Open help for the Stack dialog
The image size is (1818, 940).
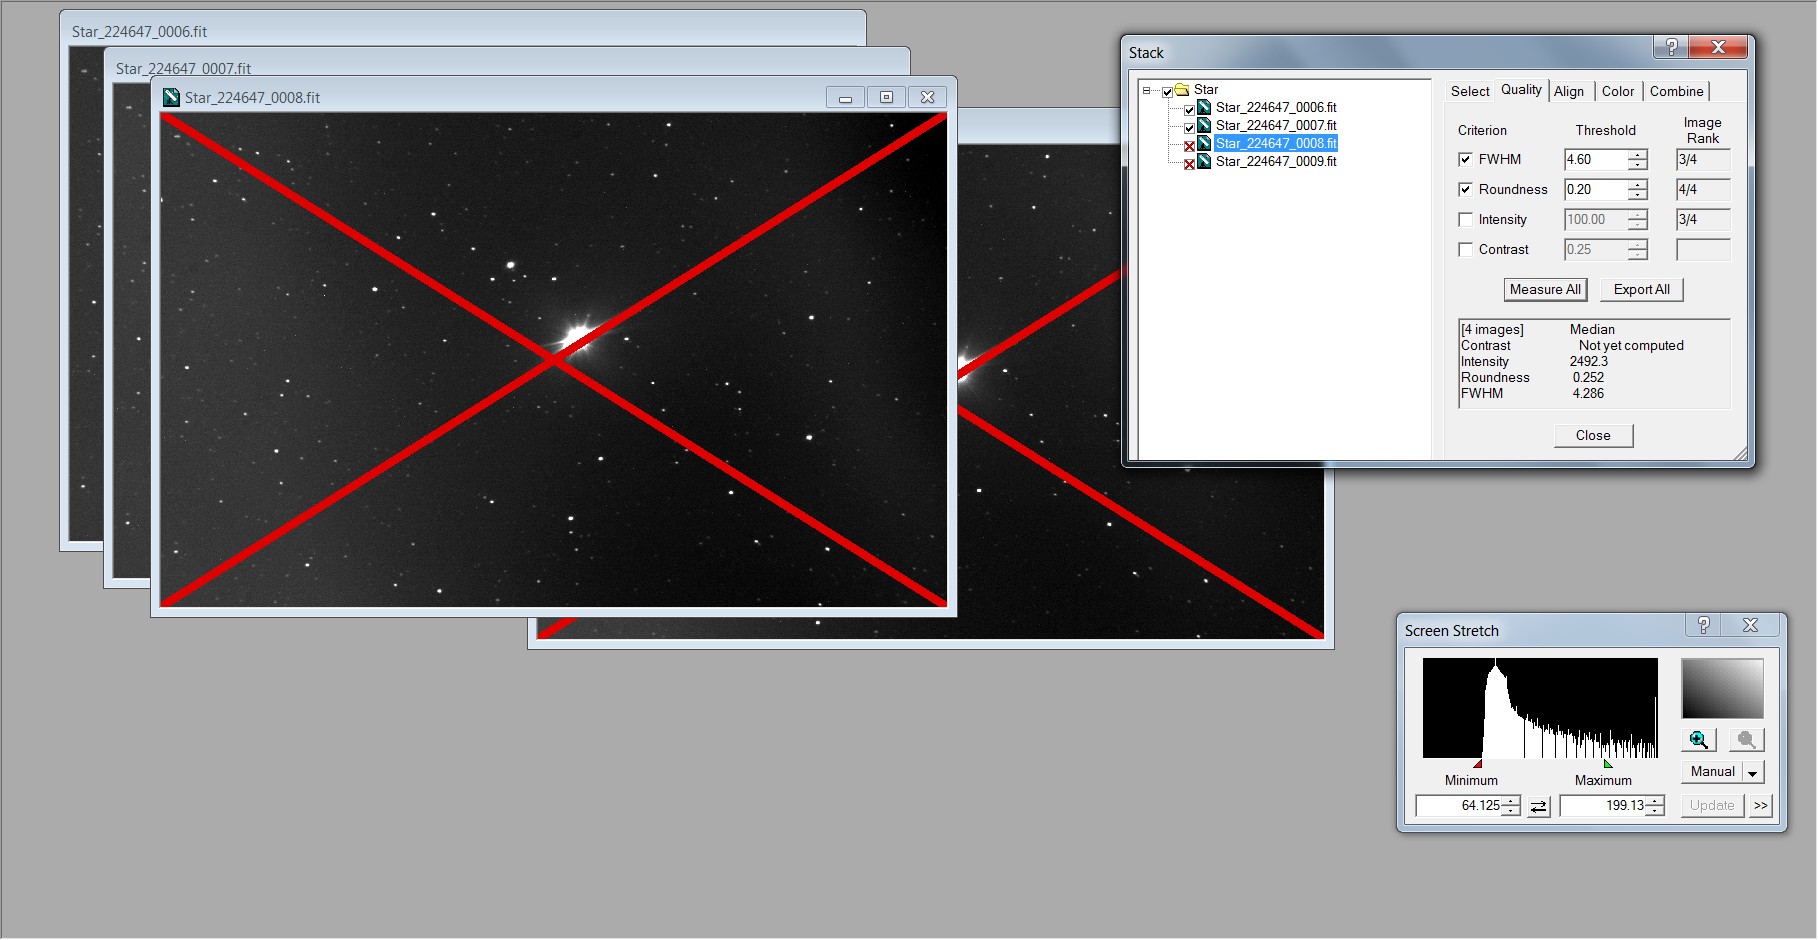point(1671,47)
